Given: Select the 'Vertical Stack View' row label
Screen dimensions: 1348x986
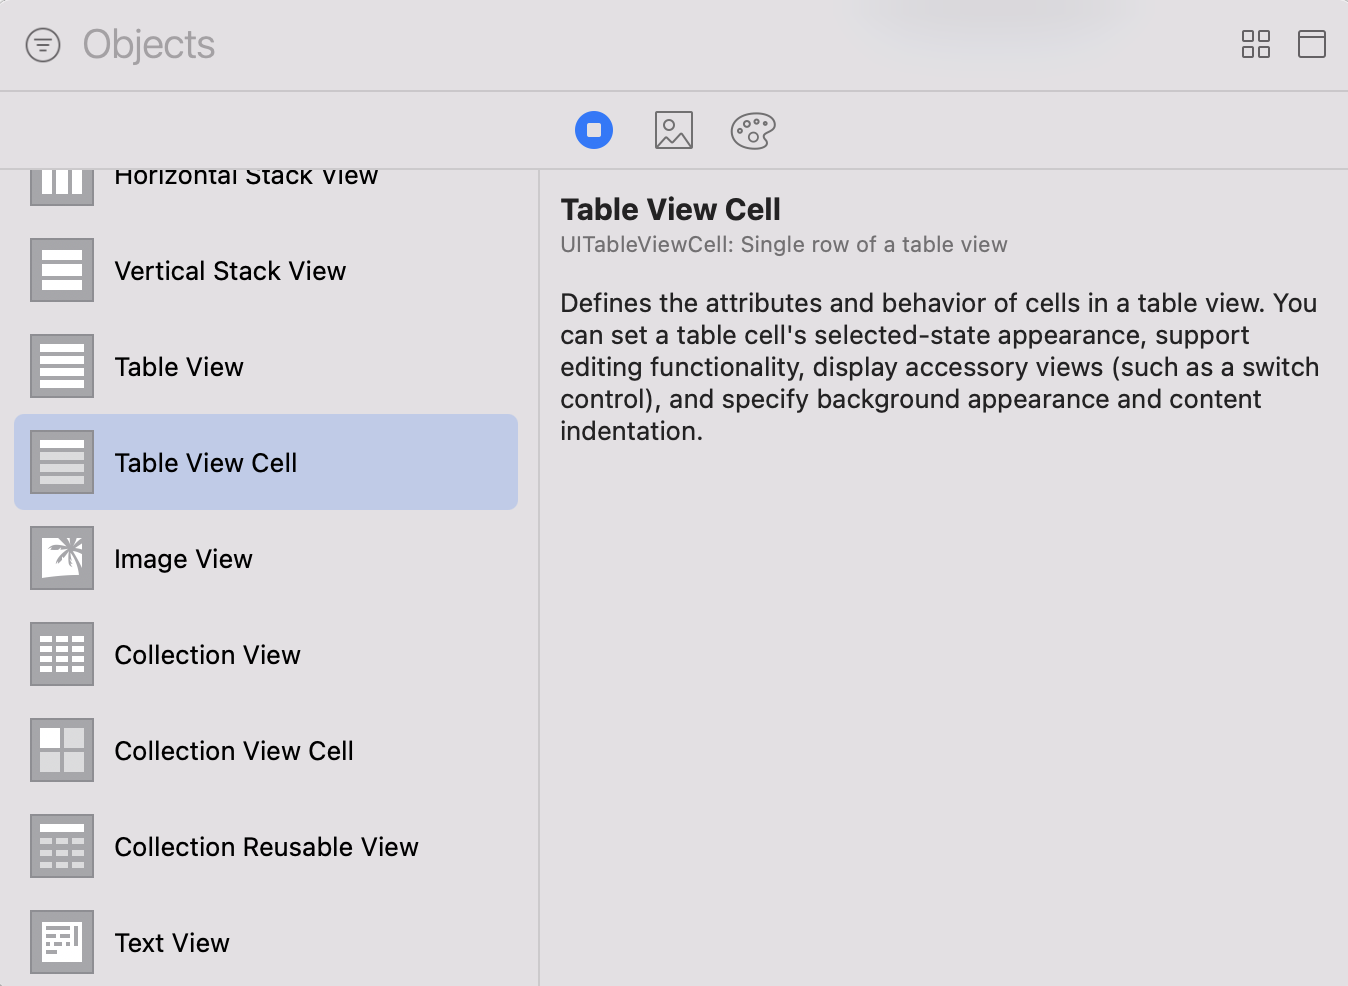Looking at the screenshot, I should [230, 271].
